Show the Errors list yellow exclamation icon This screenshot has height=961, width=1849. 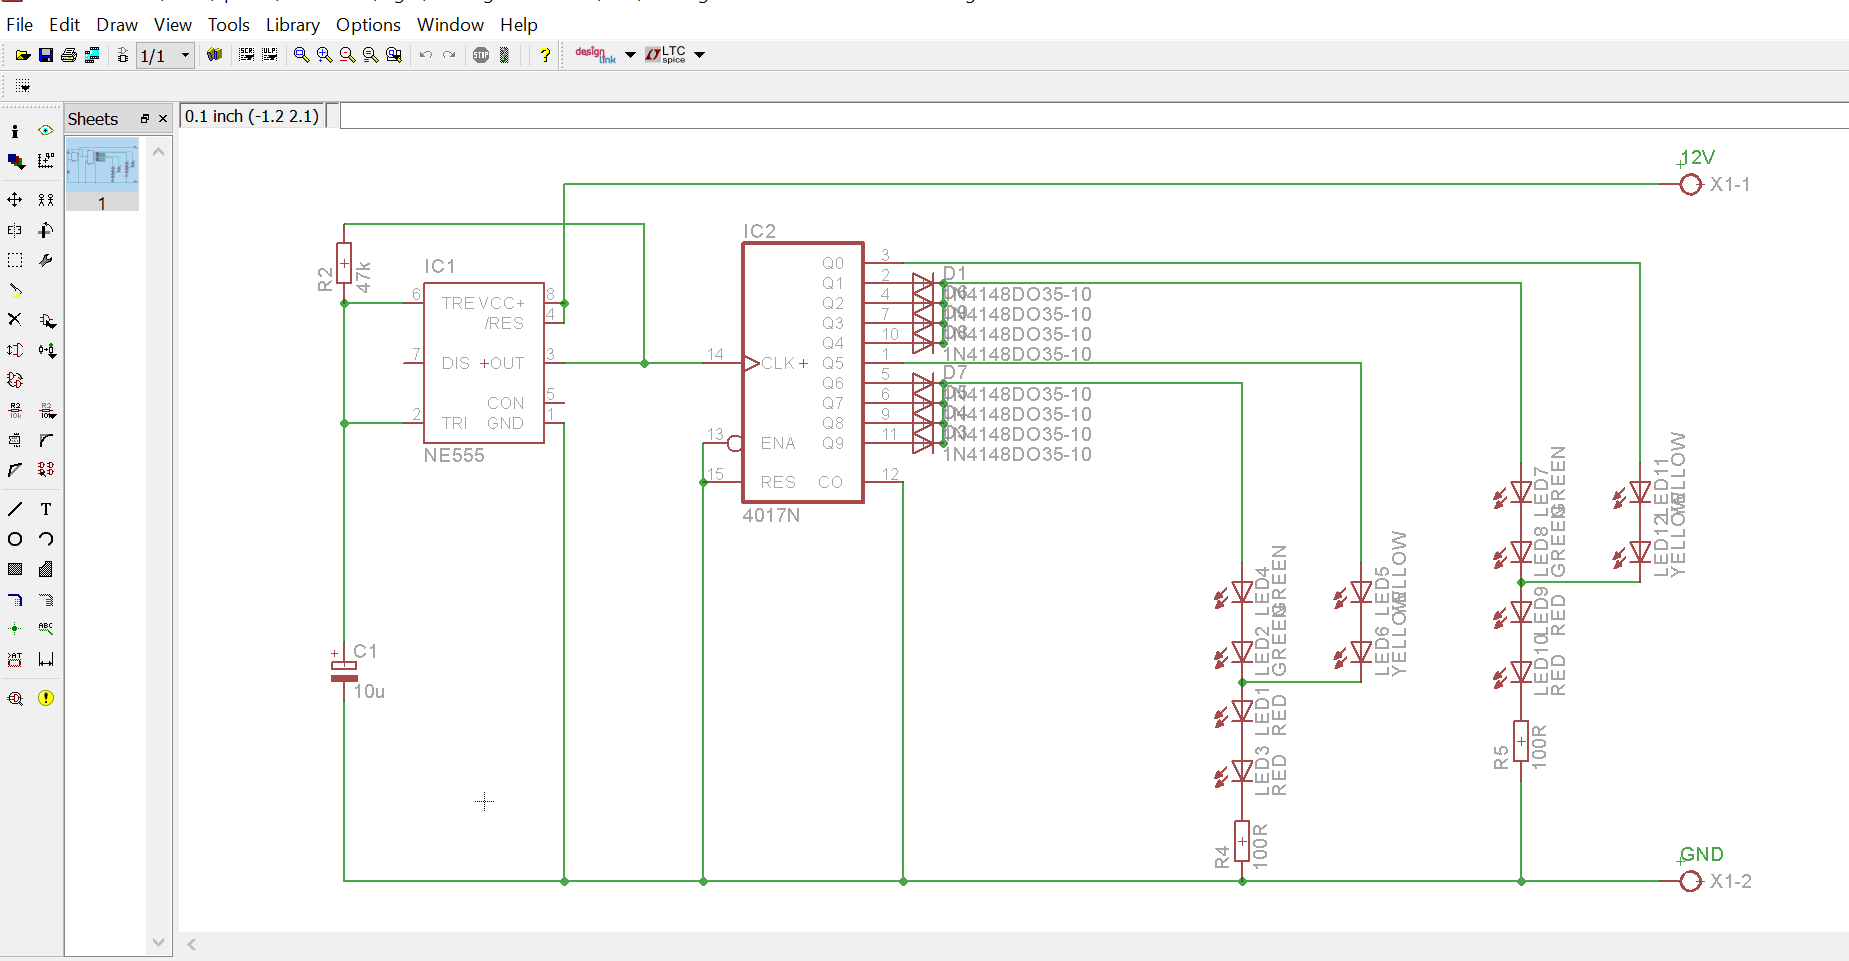[x=46, y=698]
